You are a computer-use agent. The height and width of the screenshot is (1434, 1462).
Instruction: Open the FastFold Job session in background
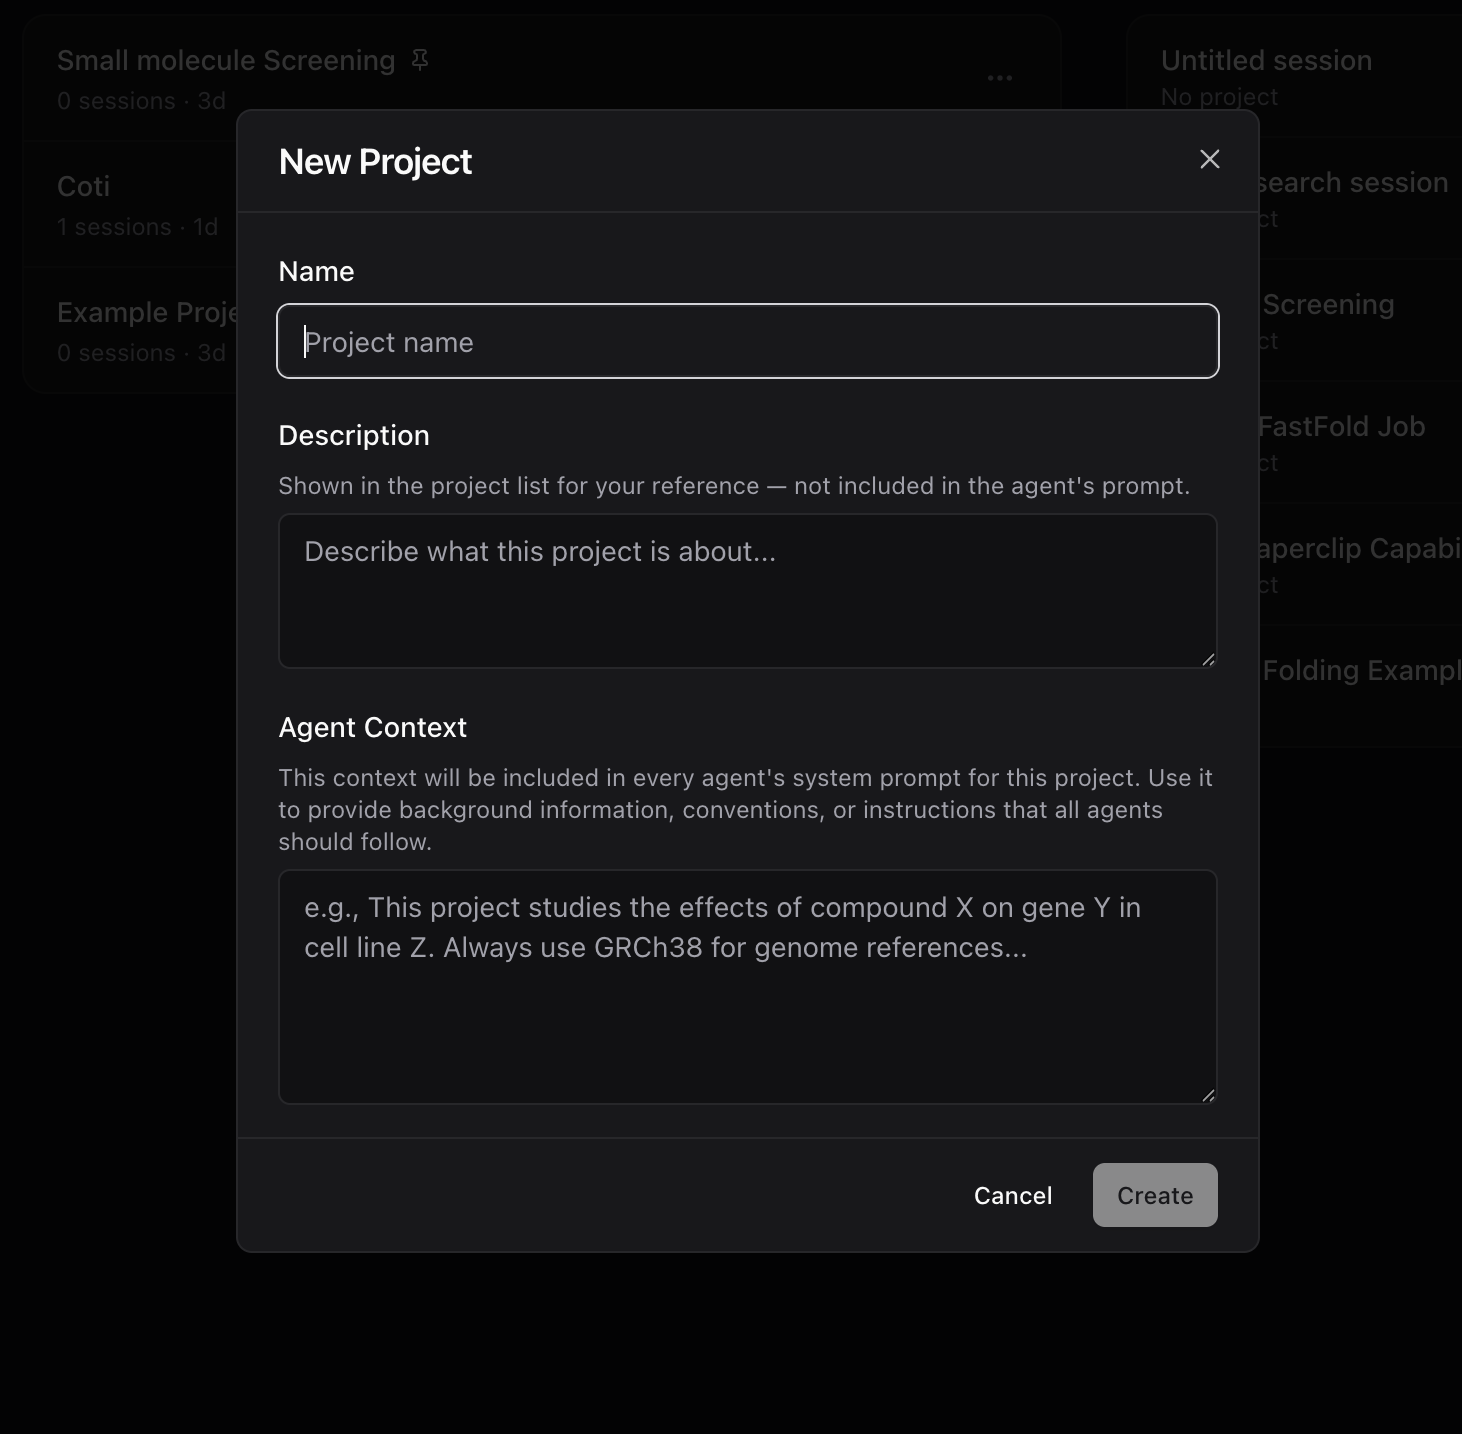tap(1360, 443)
